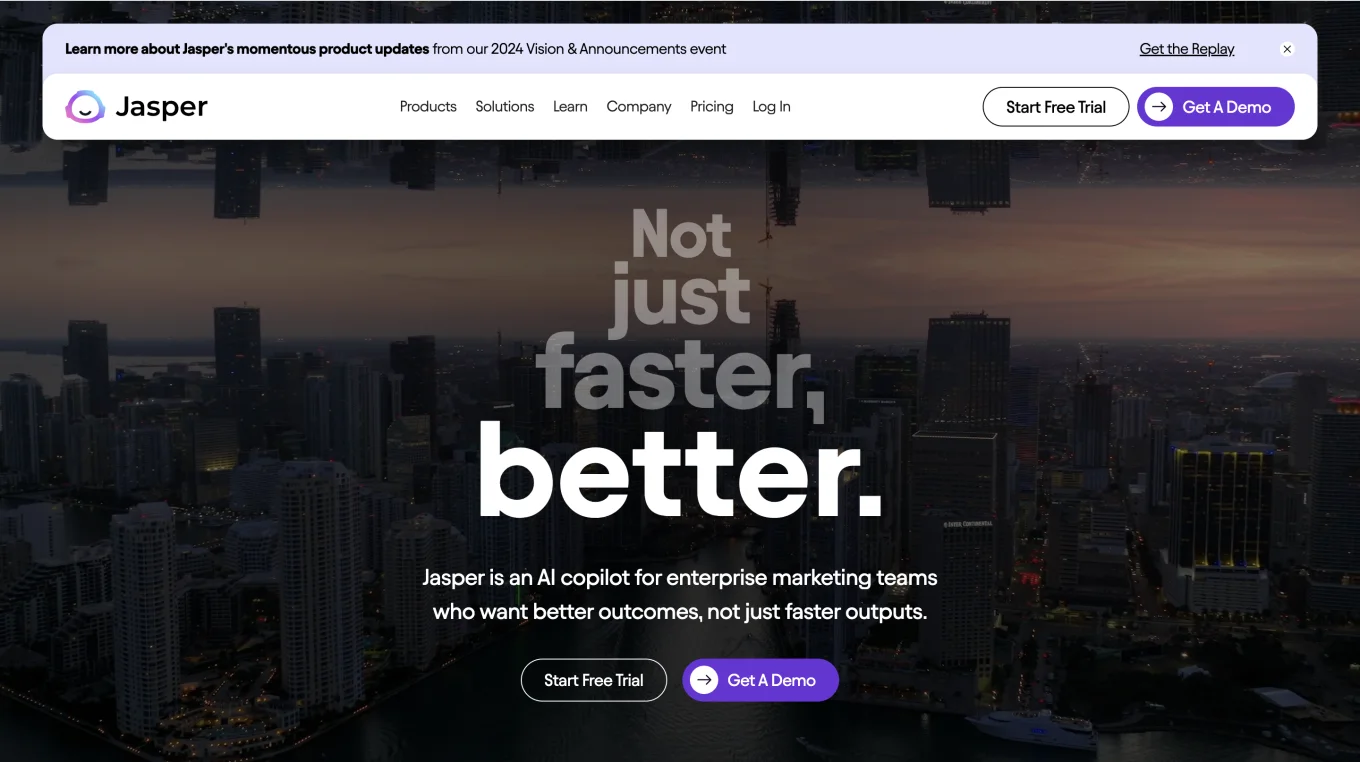Click the hero Start Free Trial button
The width and height of the screenshot is (1360, 762).
(x=593, y=680)
